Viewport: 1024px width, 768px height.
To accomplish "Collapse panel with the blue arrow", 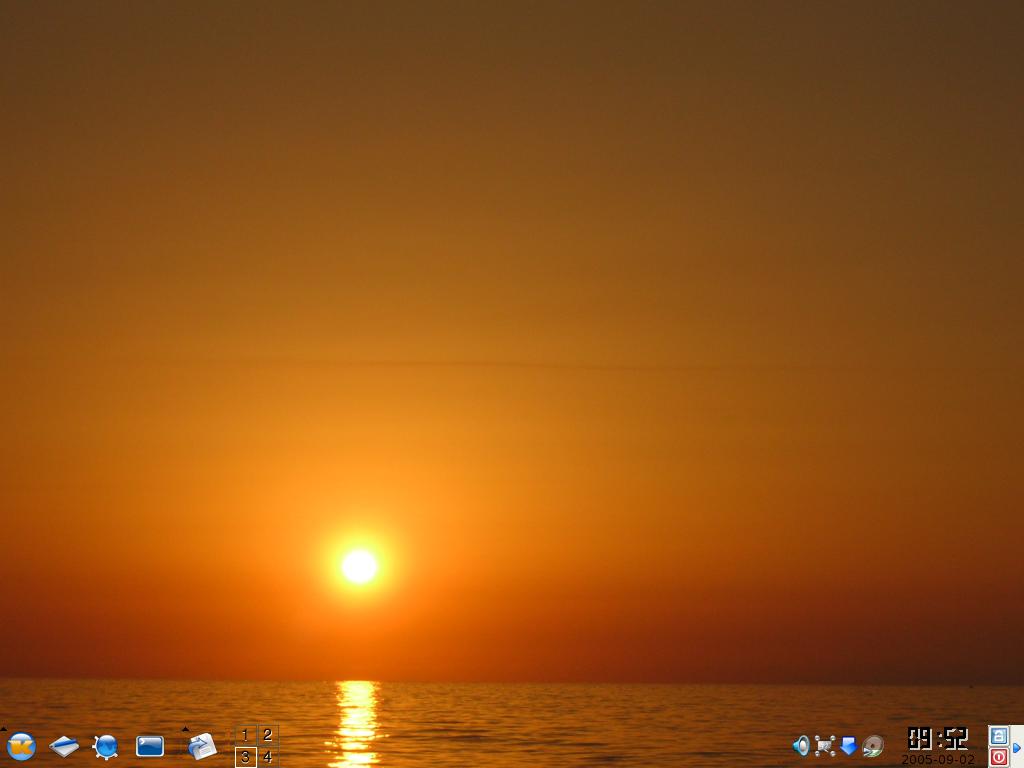I will [1017, 748].
